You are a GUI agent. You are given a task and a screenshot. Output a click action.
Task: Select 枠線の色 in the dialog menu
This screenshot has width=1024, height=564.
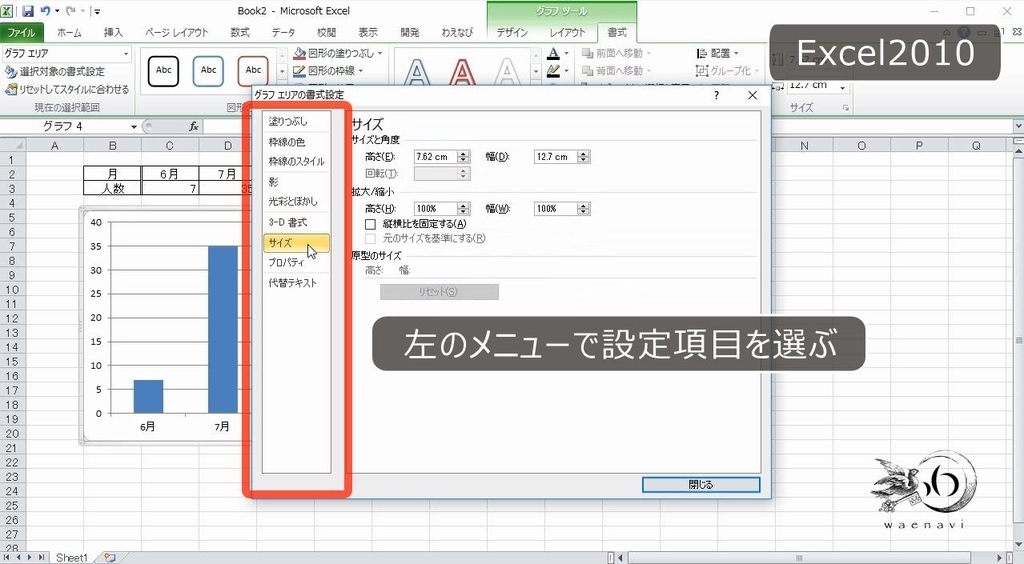pos(296,142)
